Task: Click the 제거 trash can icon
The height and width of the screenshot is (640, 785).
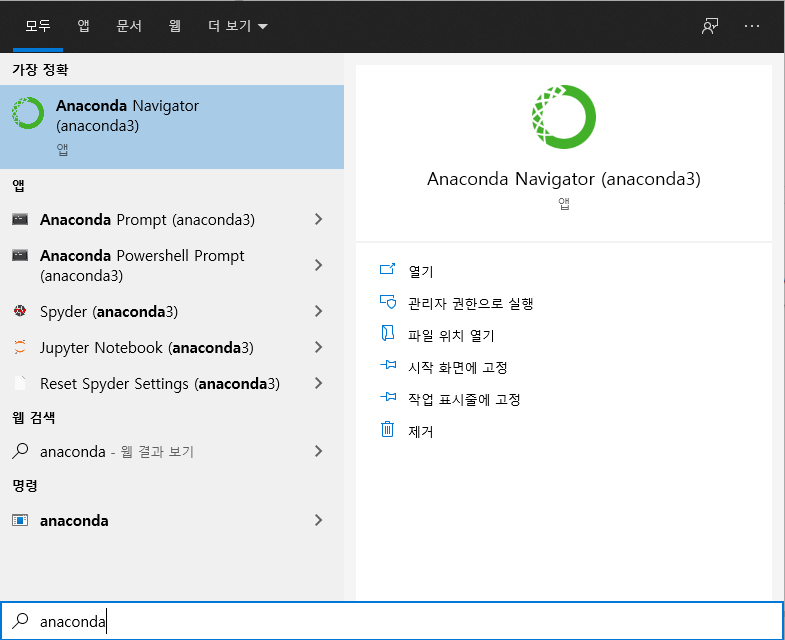Action: tap(387, 430)
